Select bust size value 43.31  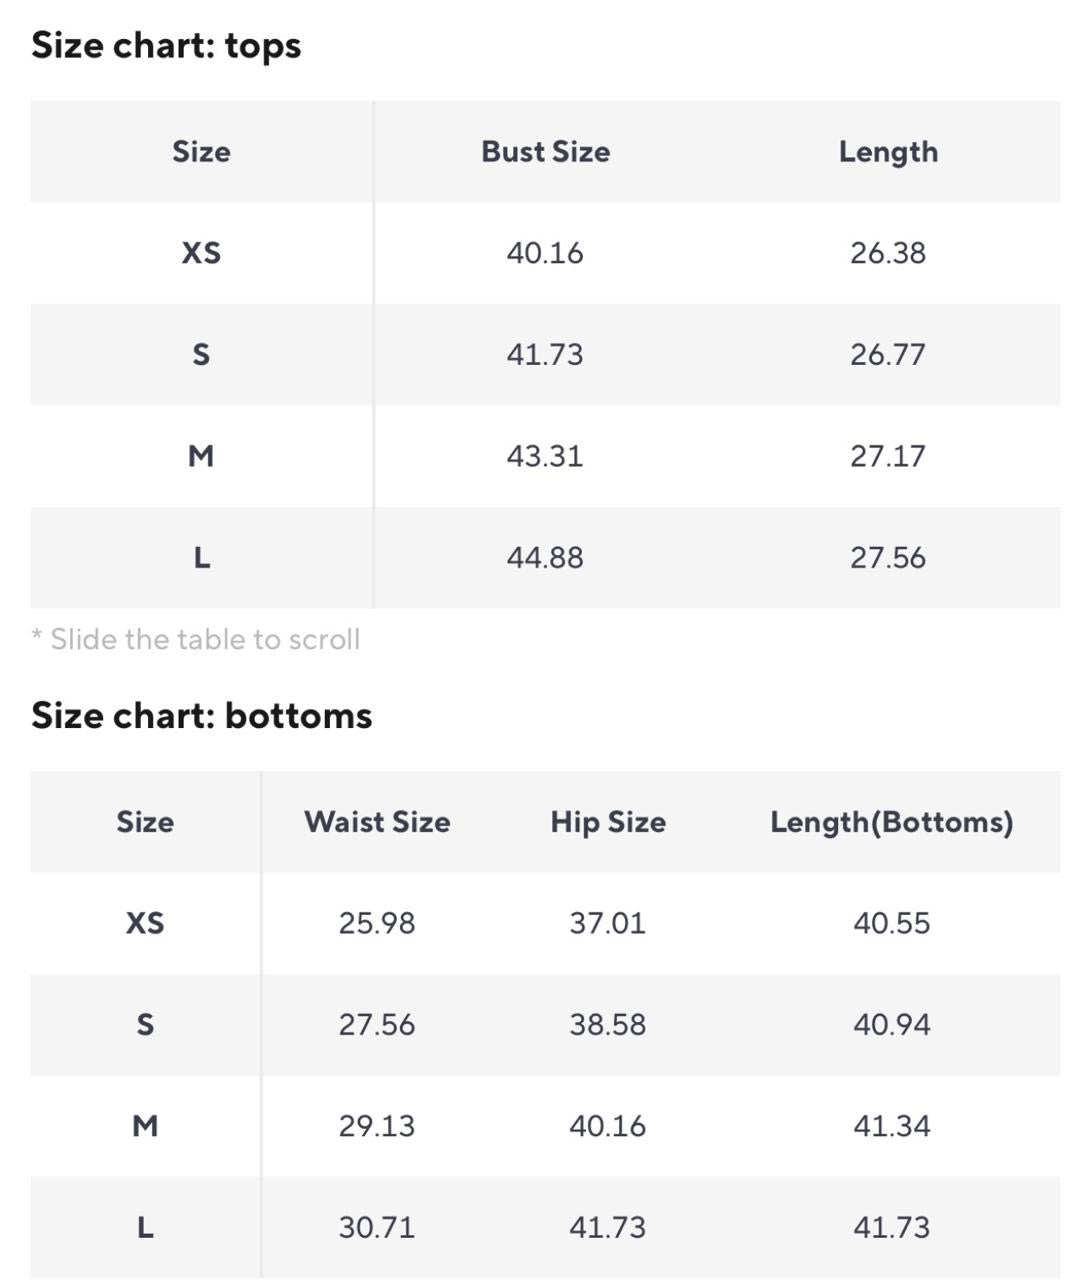point(545,456)
